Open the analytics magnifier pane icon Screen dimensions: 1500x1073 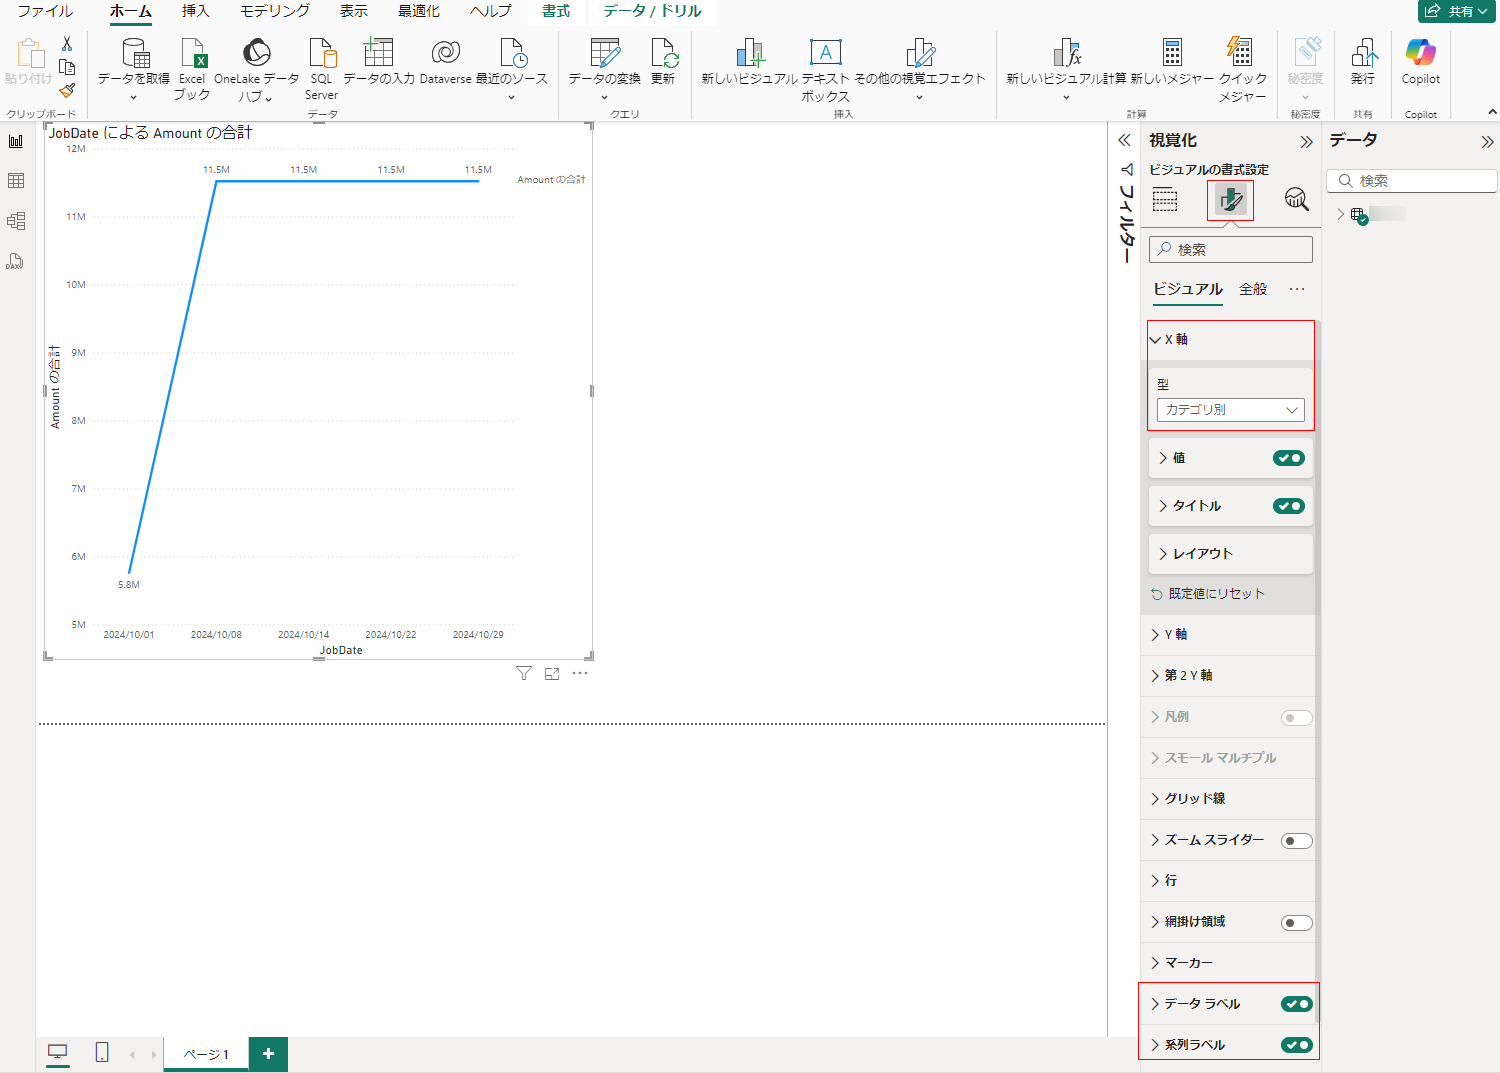[x=1296, y=199]
